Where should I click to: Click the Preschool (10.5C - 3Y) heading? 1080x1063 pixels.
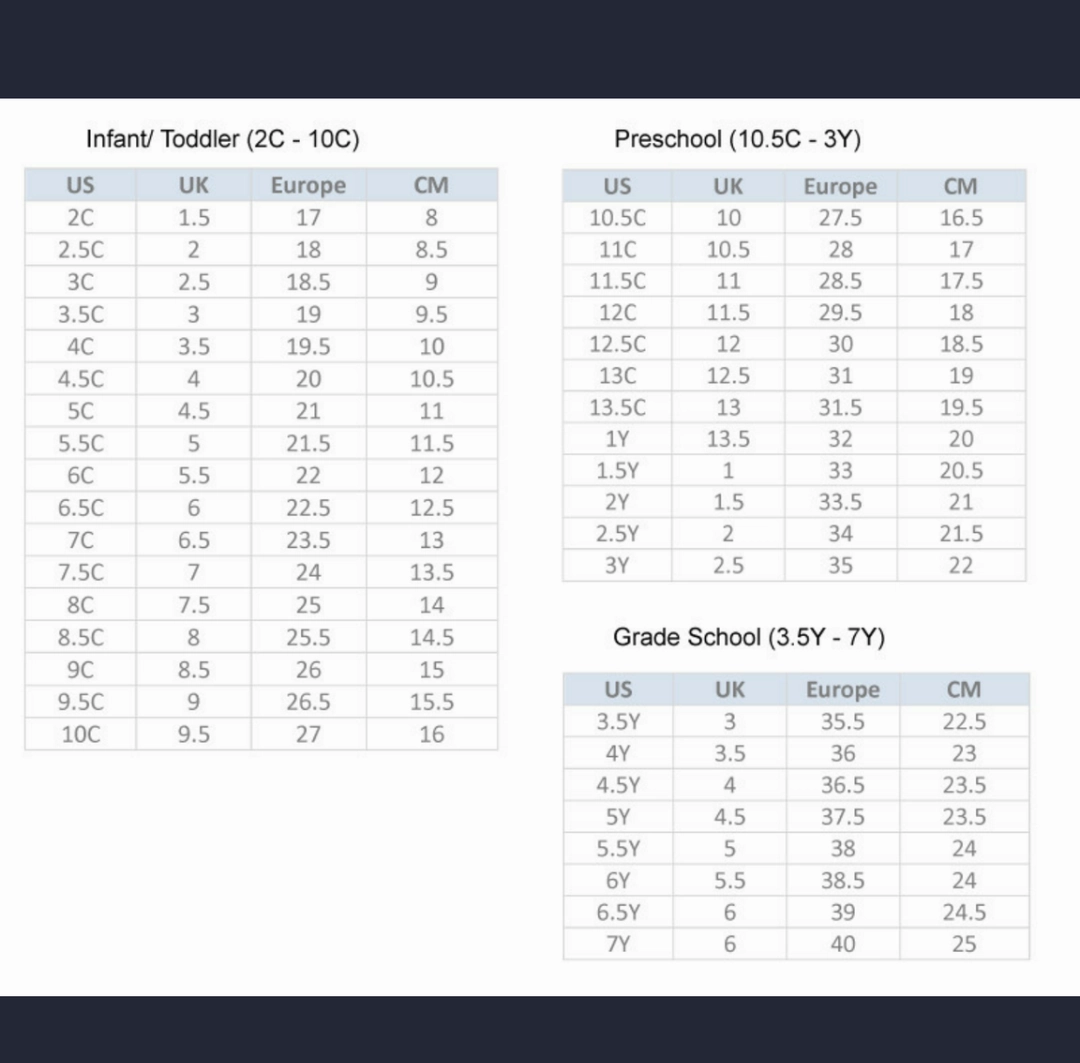pos(737,139)
